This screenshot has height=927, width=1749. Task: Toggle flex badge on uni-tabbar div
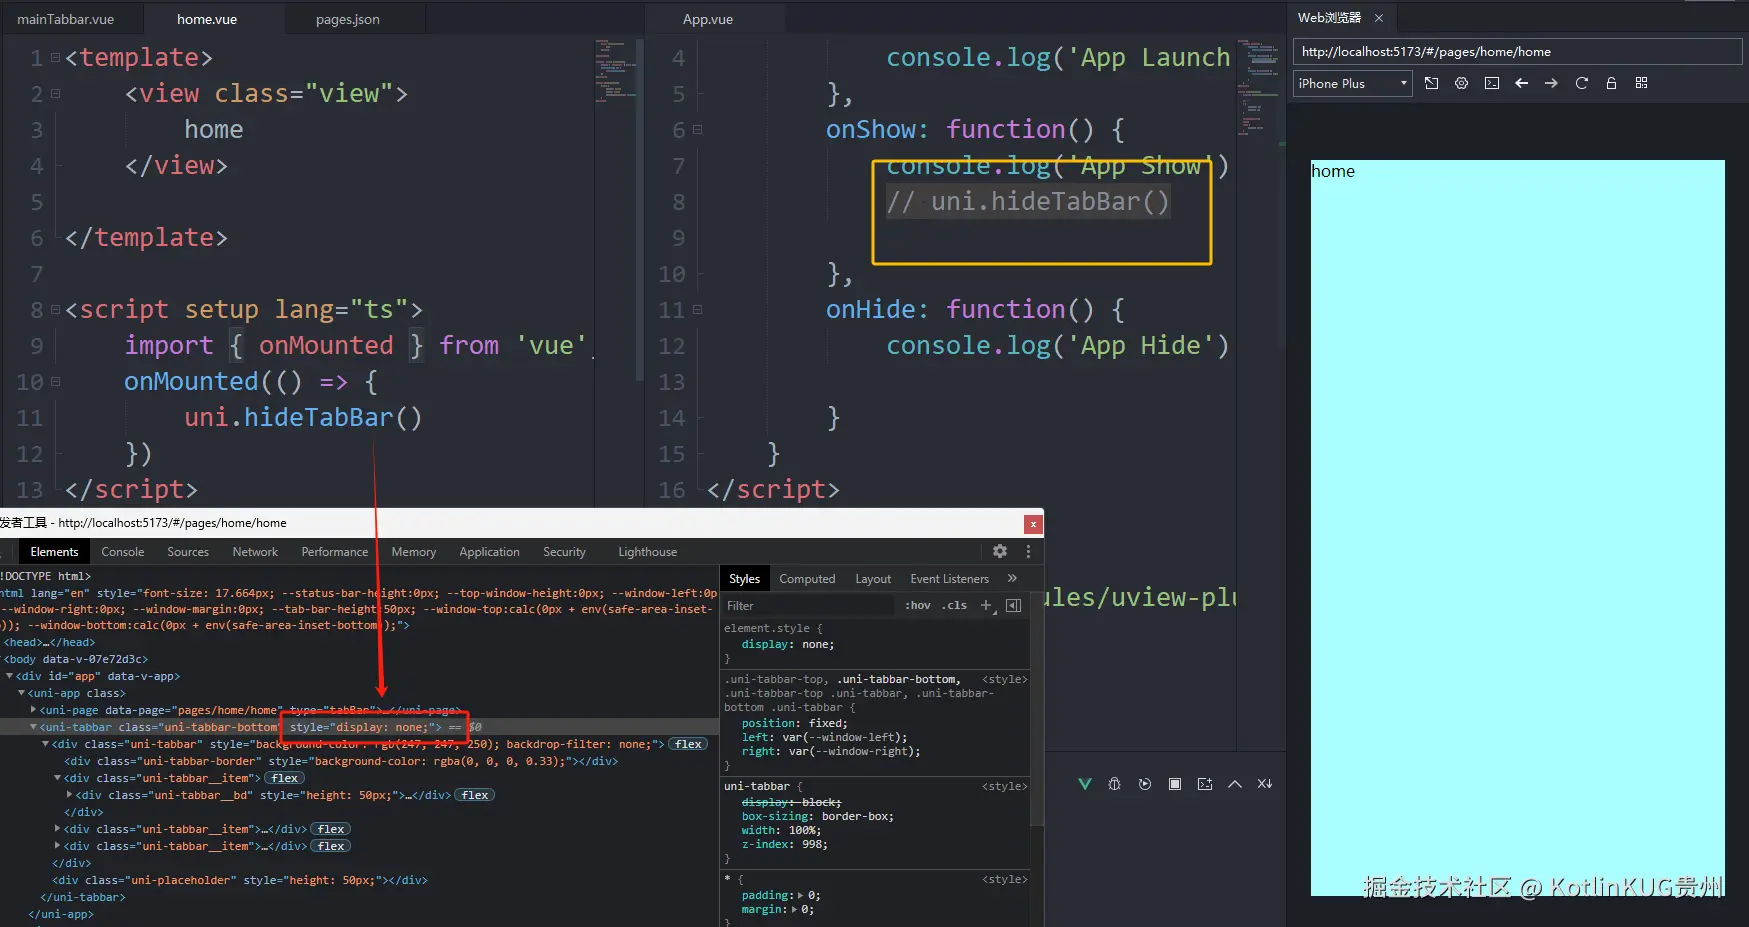(688, 744)
